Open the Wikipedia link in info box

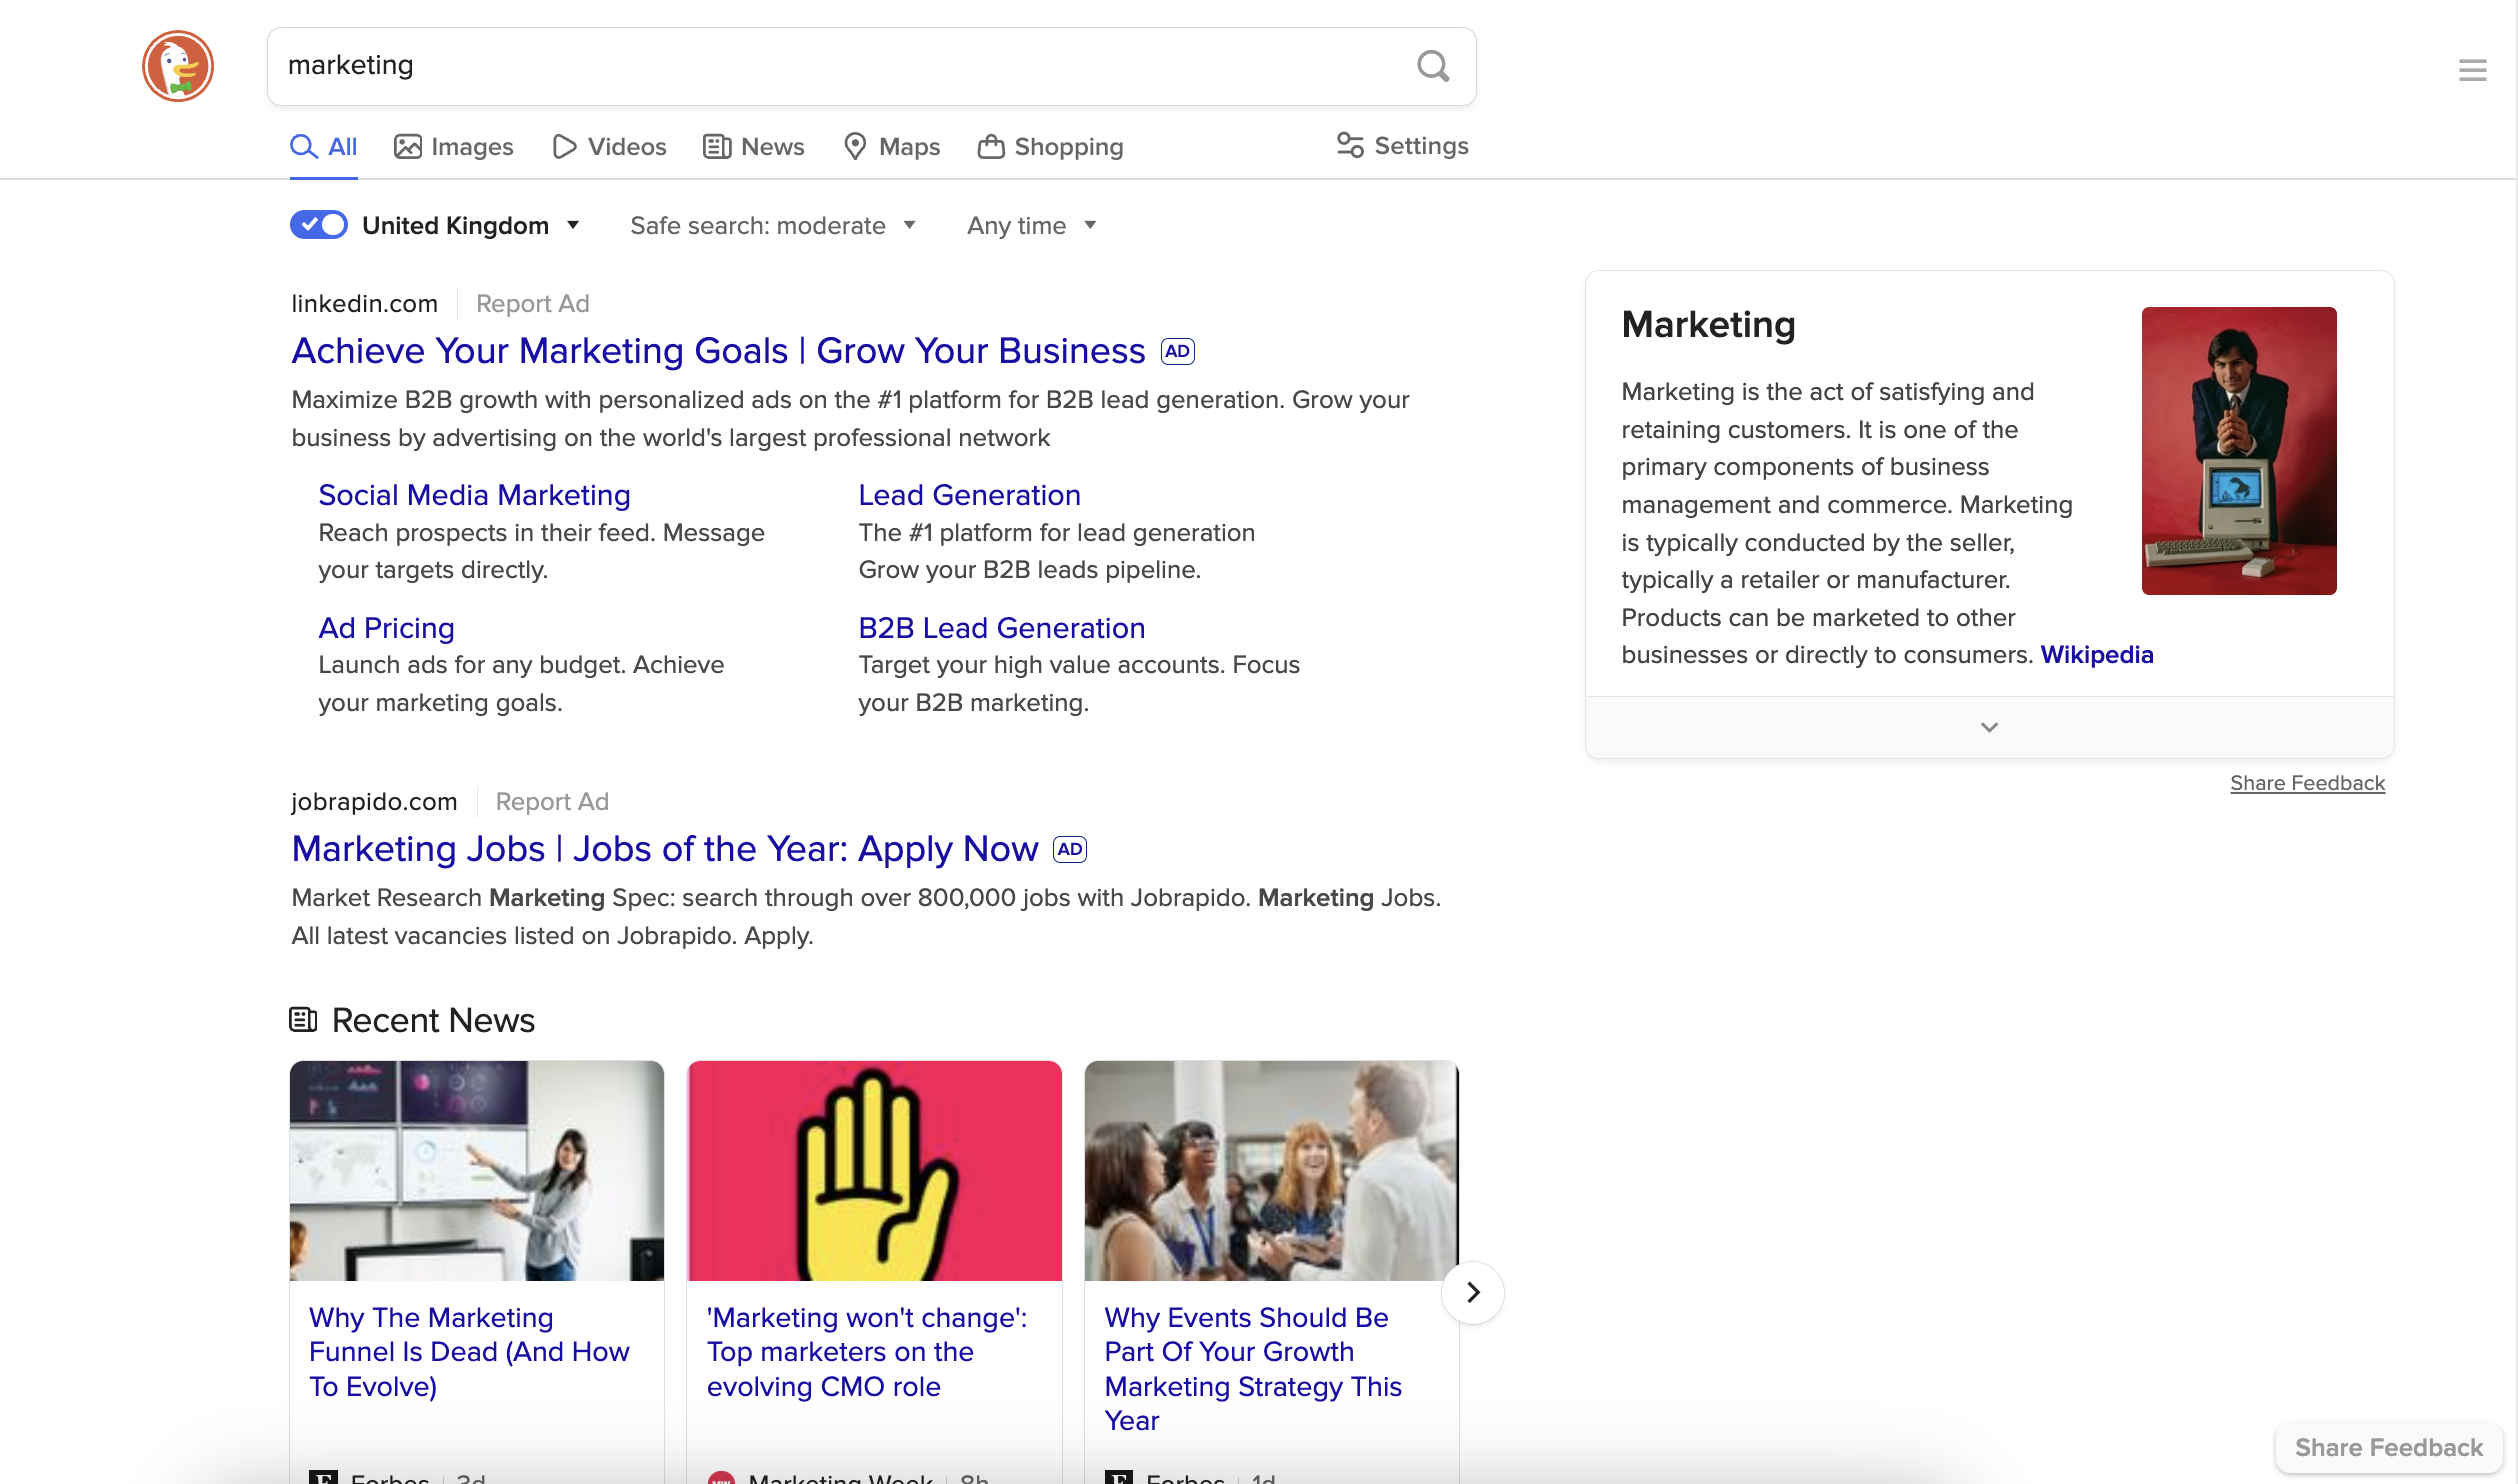click(x=2096, y=655)
